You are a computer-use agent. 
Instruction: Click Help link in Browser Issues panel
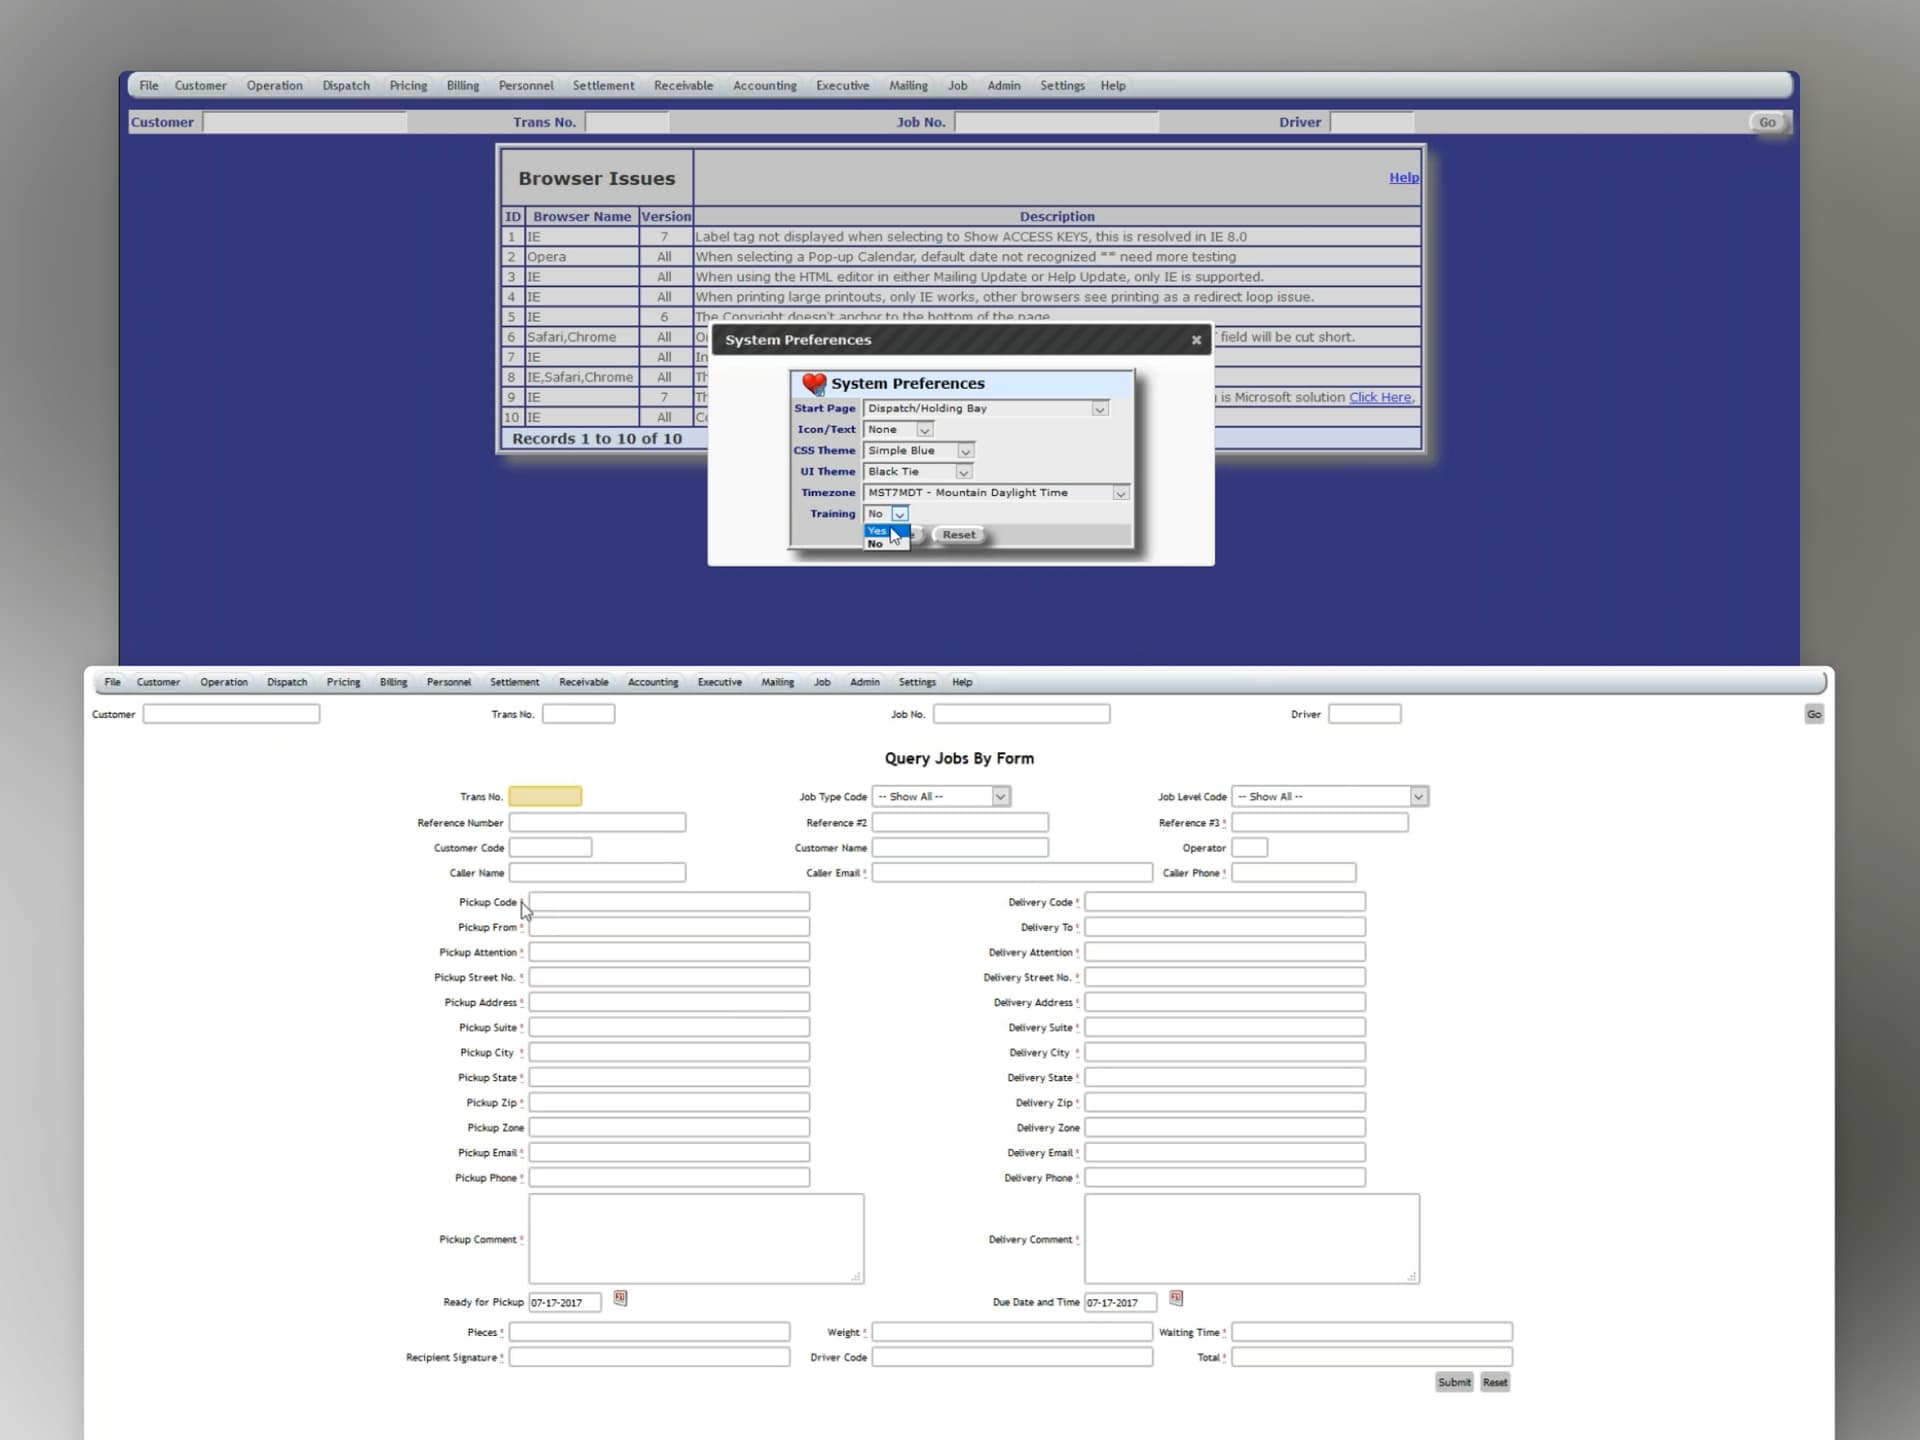coord(1403,177)
